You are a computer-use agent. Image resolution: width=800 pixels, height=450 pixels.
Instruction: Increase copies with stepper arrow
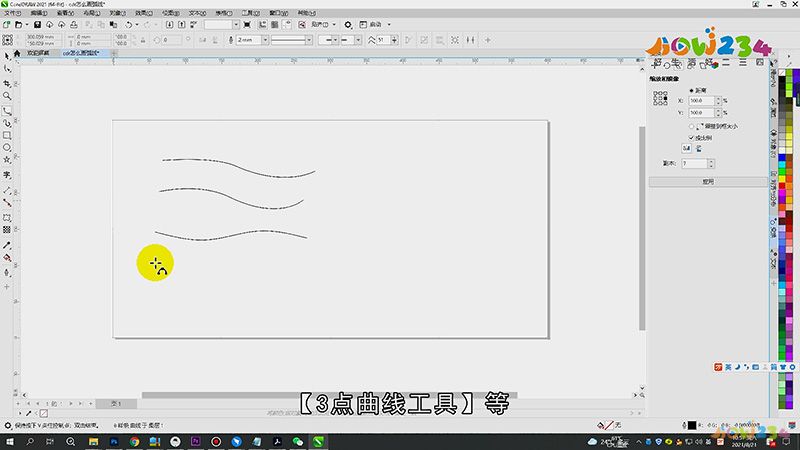711,161
